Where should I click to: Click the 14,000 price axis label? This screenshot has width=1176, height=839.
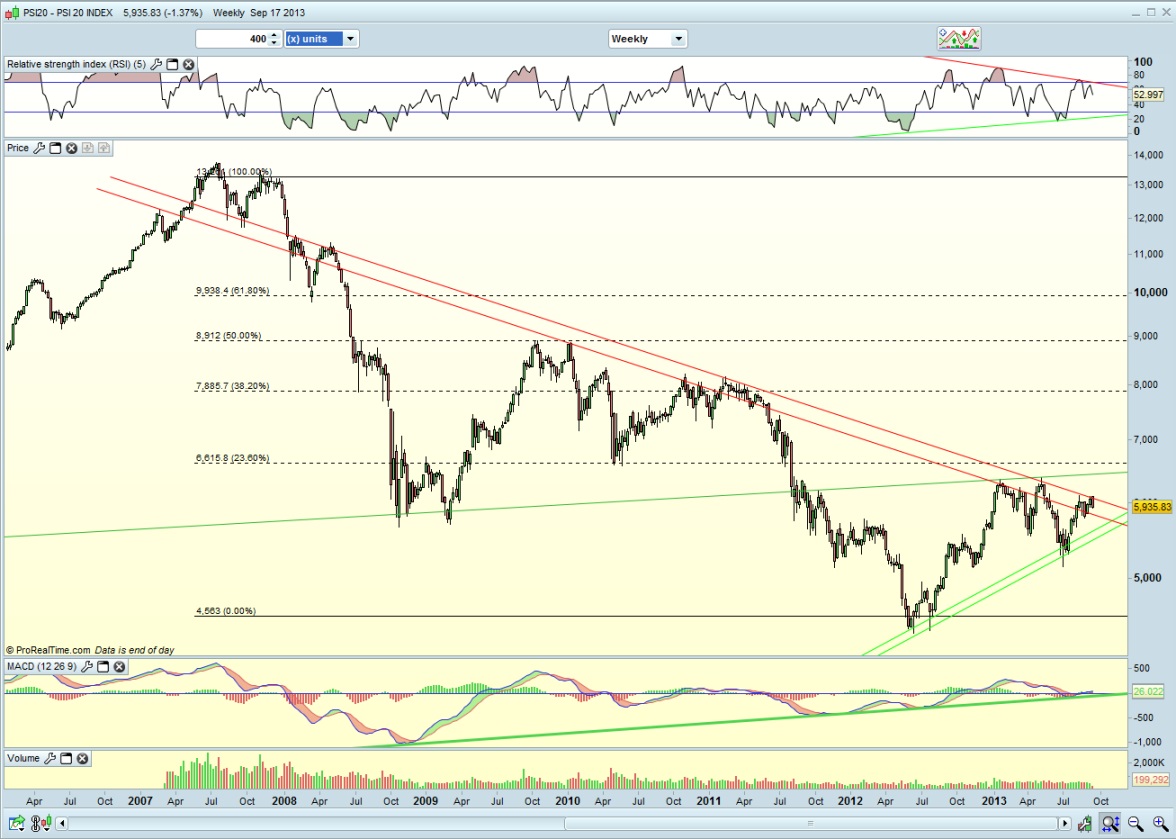(x=1150, y=155)
